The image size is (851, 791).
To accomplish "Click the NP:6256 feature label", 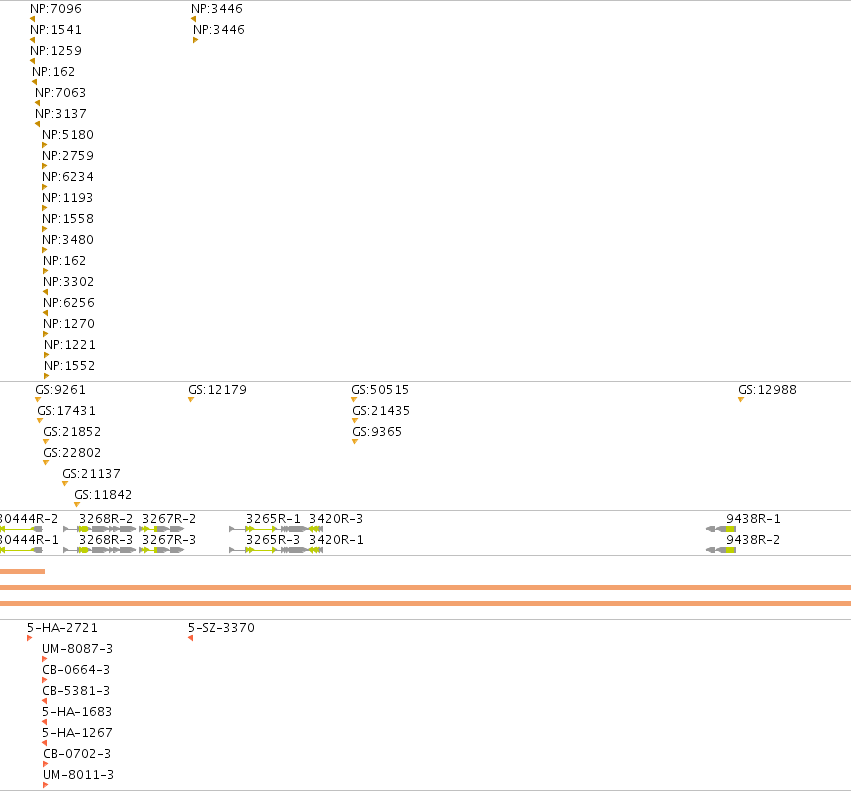I will click(x=69, y=303).
